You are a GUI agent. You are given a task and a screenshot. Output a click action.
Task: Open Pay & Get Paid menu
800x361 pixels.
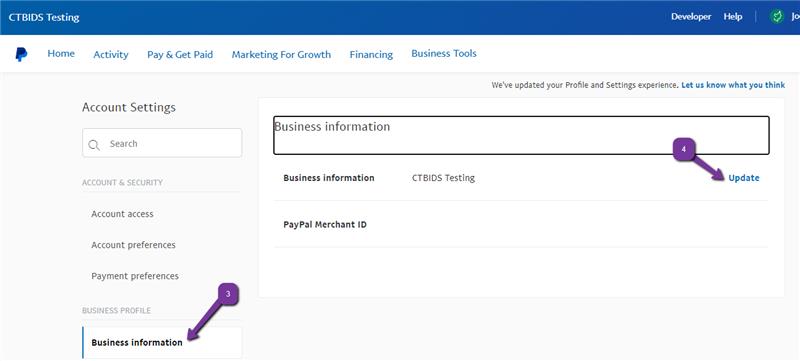coord(180,55)
